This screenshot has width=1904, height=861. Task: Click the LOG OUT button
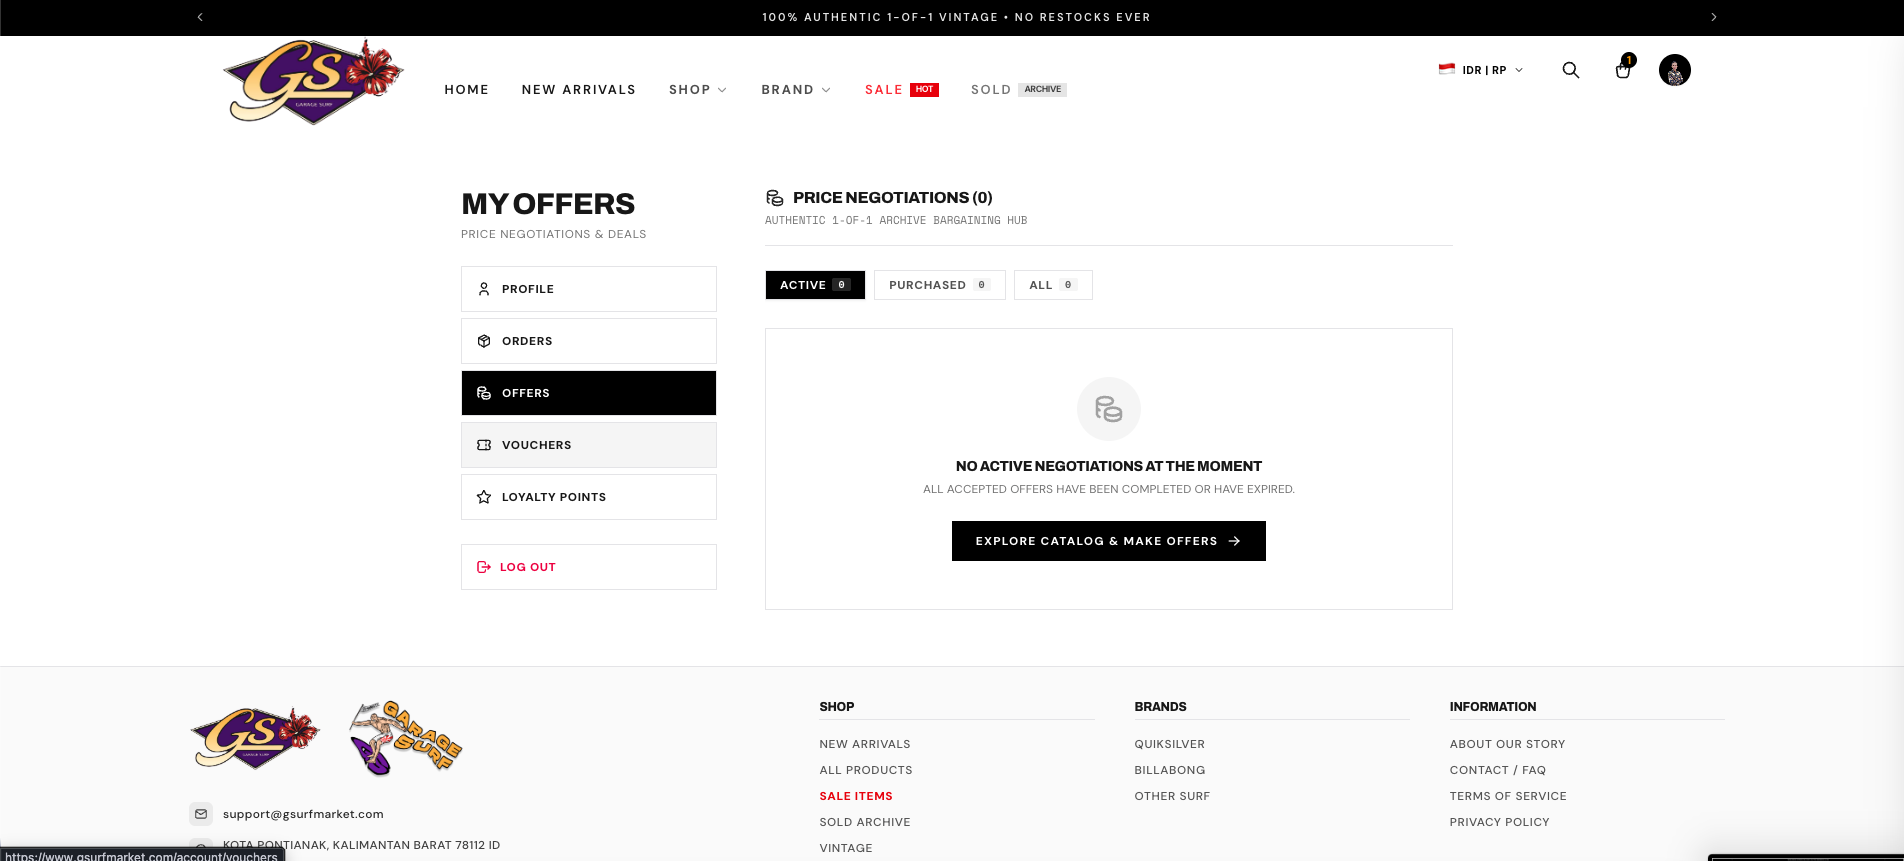pos(589,567)
